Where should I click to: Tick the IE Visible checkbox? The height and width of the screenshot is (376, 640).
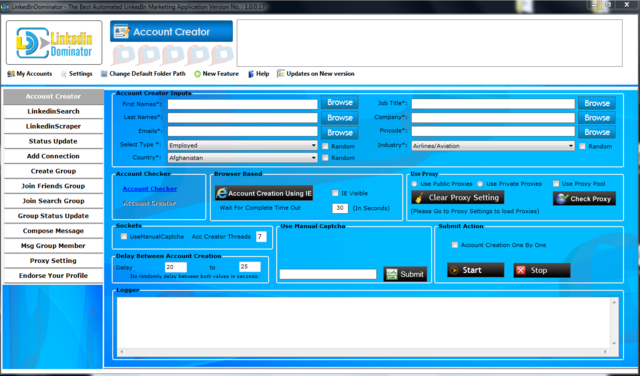pyautogui.click(x=335, y=193)
